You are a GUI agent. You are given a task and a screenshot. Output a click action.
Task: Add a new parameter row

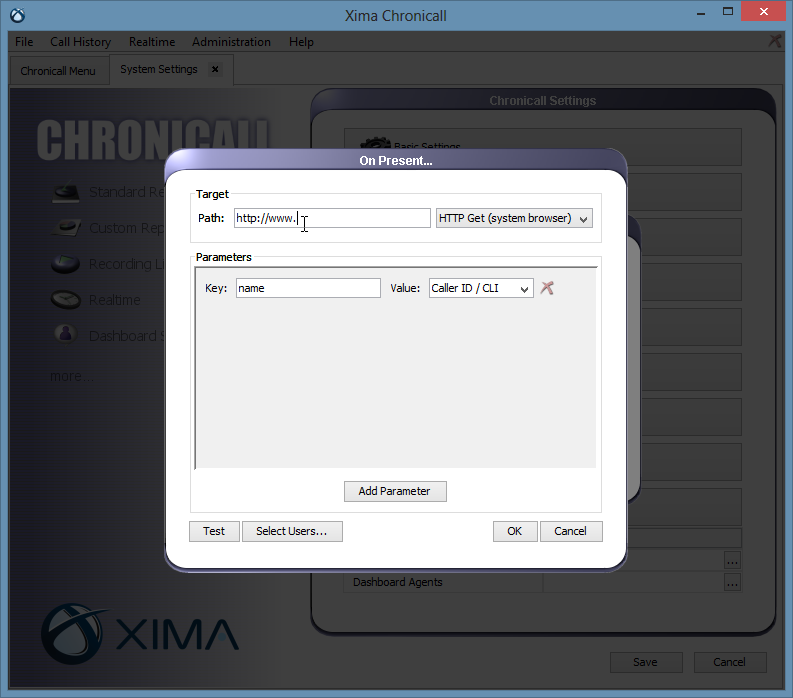[x=395, y=491]
